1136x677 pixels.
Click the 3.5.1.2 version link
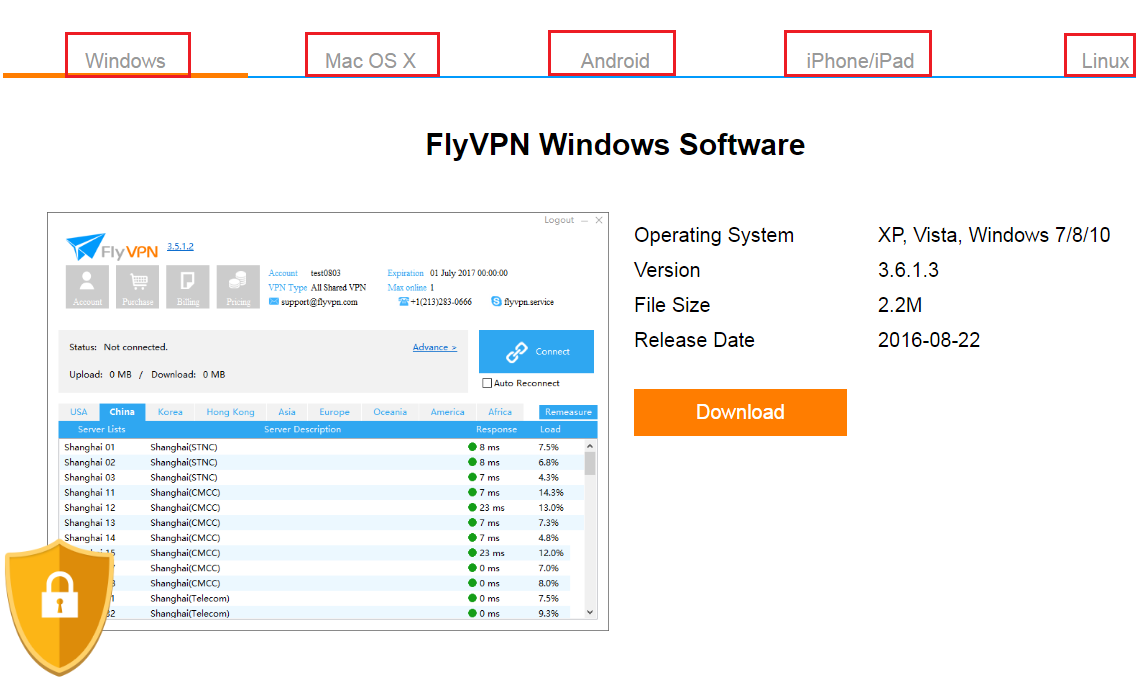click(180, 246)
